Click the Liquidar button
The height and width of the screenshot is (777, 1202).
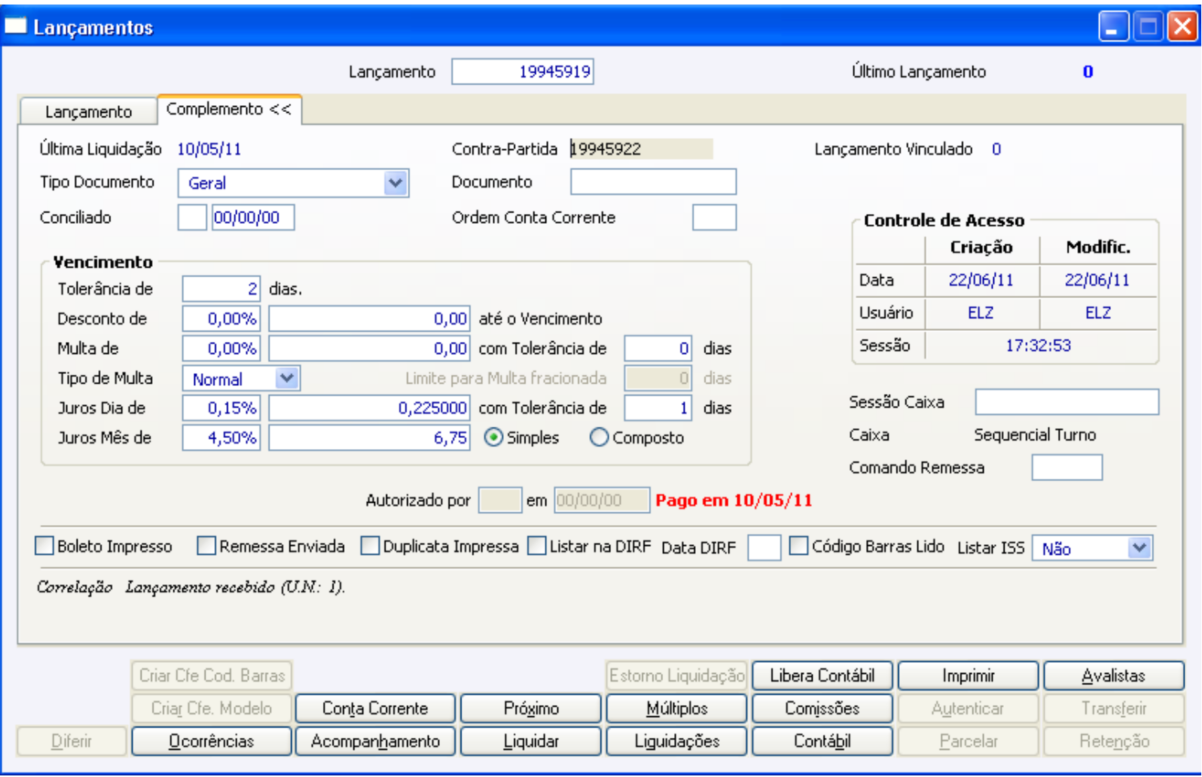coord(531,741)
